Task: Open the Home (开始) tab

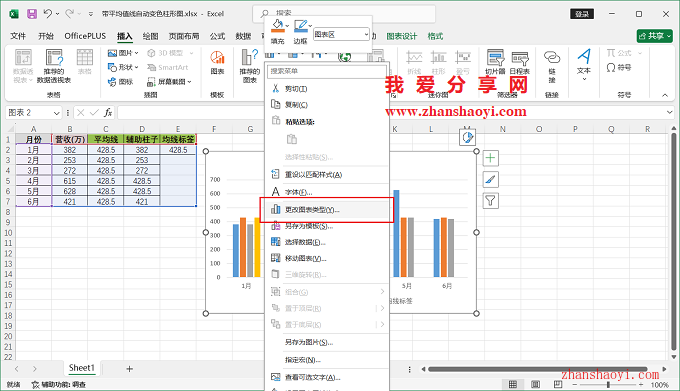Action: point(46,36)
